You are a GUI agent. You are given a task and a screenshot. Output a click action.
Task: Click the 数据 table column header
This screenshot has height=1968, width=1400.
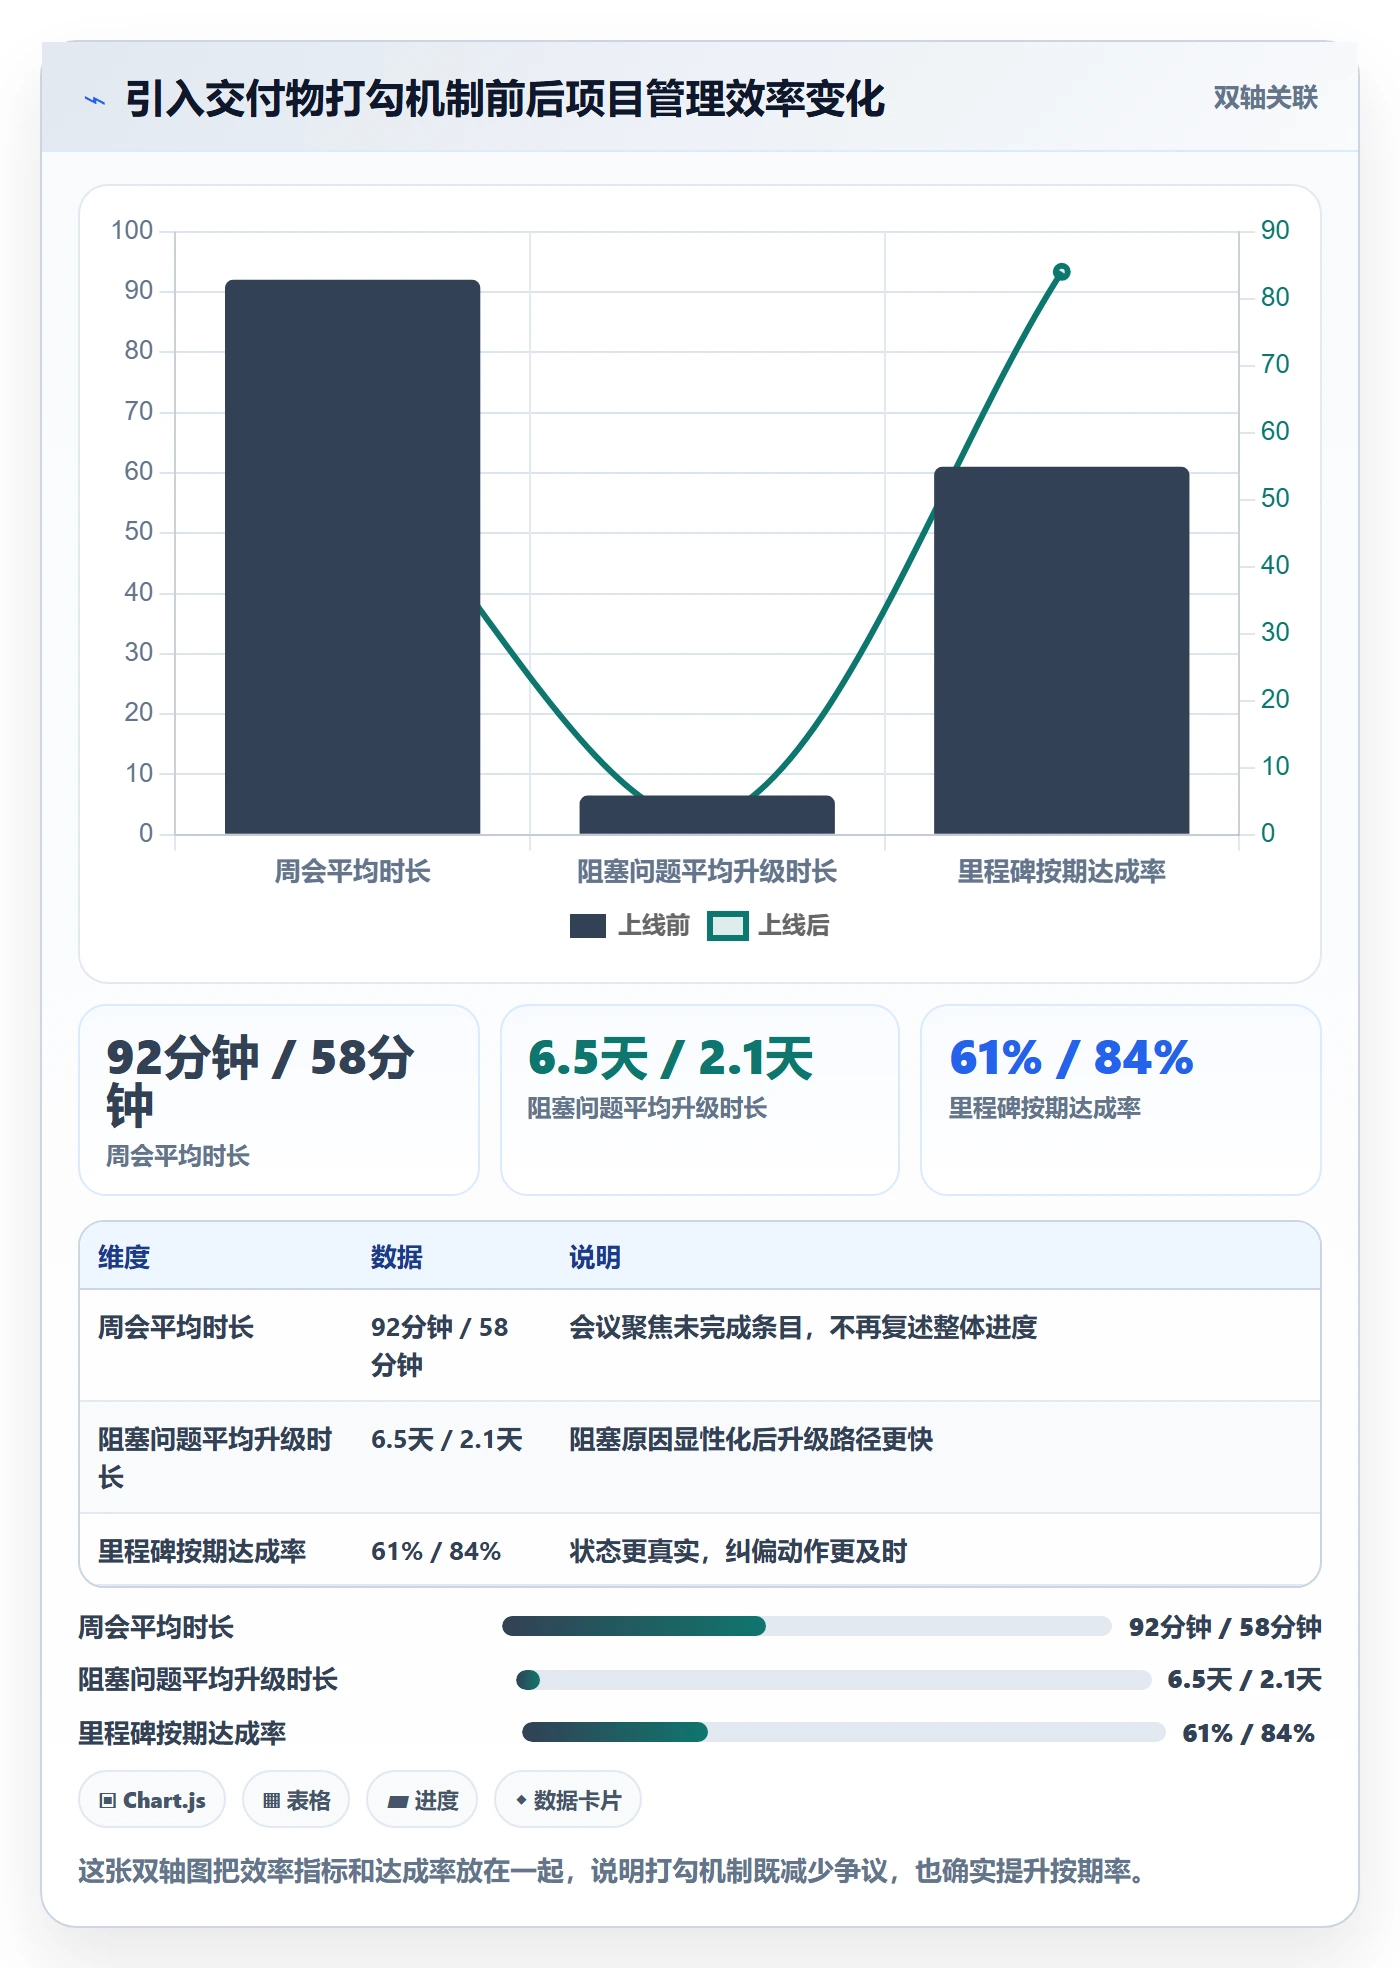click(x=397, y=1257)
